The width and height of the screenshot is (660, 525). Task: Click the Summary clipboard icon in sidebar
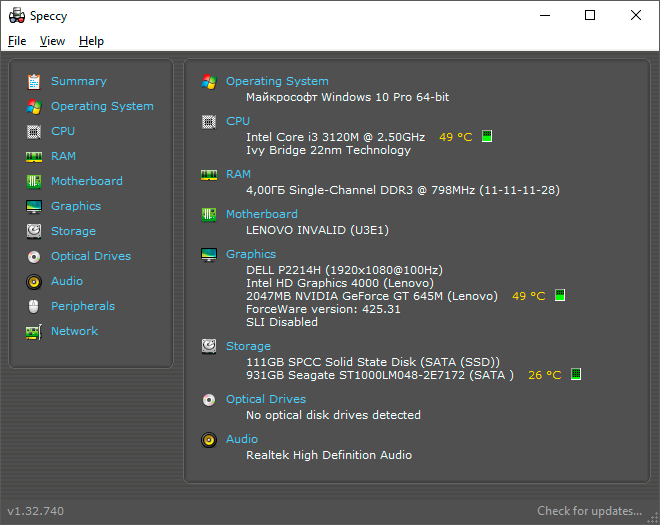pos(34,82)
